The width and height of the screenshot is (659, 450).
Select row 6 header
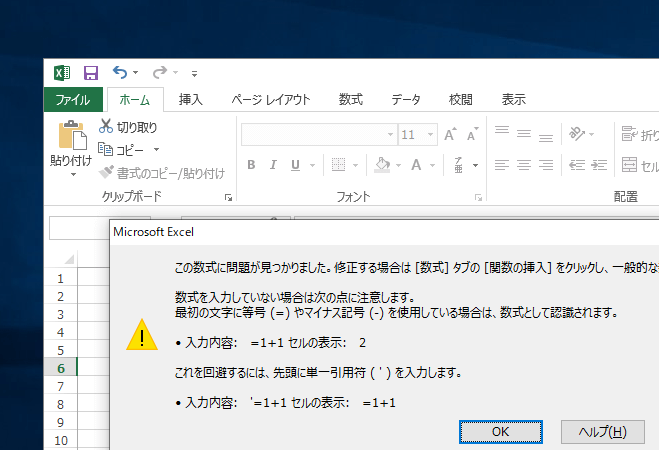61,368
